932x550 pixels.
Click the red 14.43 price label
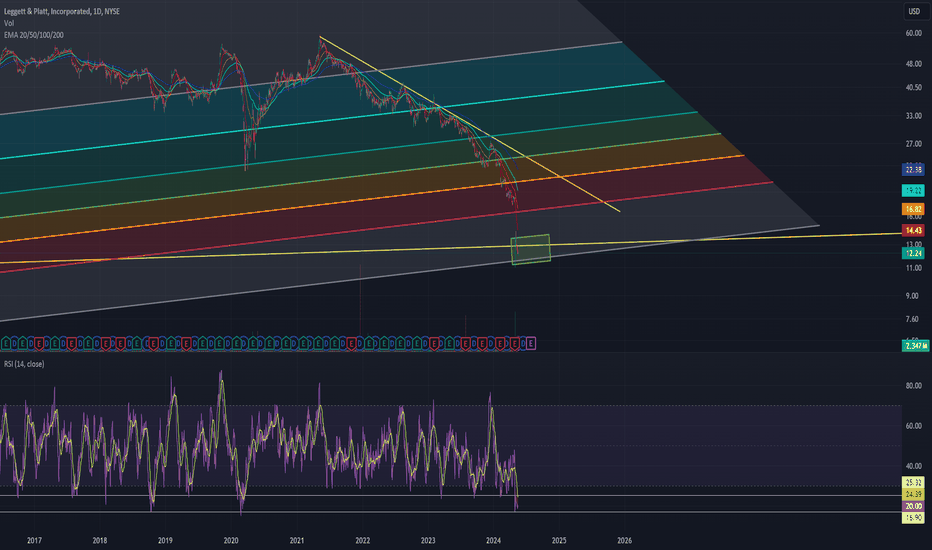coord(913,230)
